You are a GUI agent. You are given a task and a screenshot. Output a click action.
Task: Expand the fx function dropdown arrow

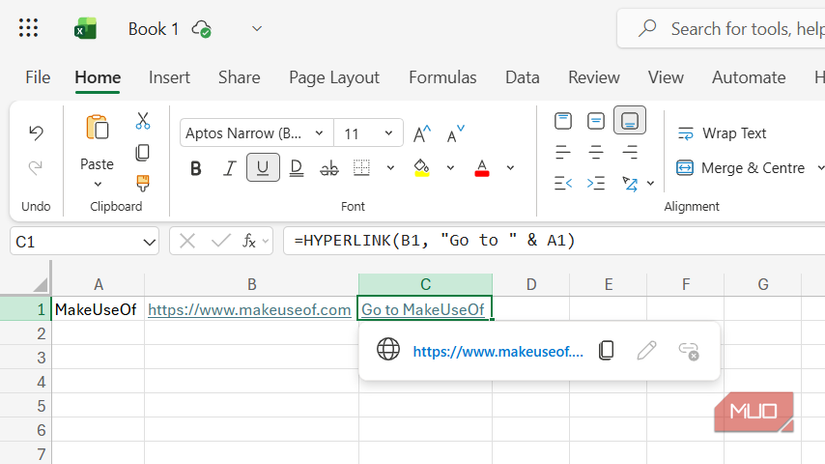click(265, 241)
